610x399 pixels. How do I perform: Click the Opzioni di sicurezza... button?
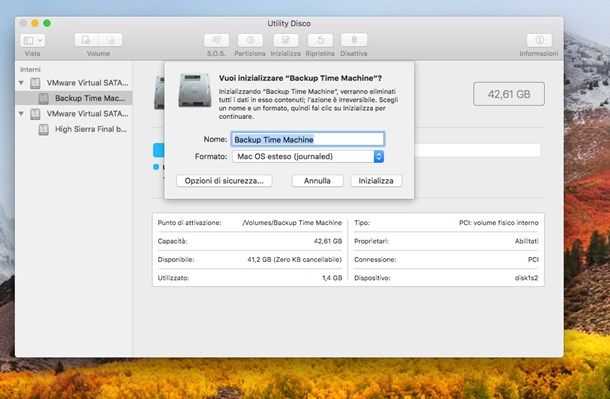point(224,181)
